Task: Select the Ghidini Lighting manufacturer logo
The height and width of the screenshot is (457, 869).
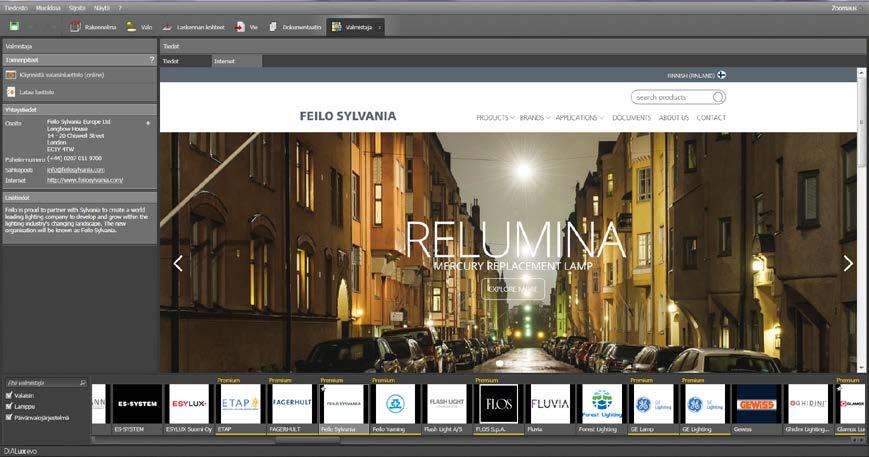Action: tap(808, 404)
